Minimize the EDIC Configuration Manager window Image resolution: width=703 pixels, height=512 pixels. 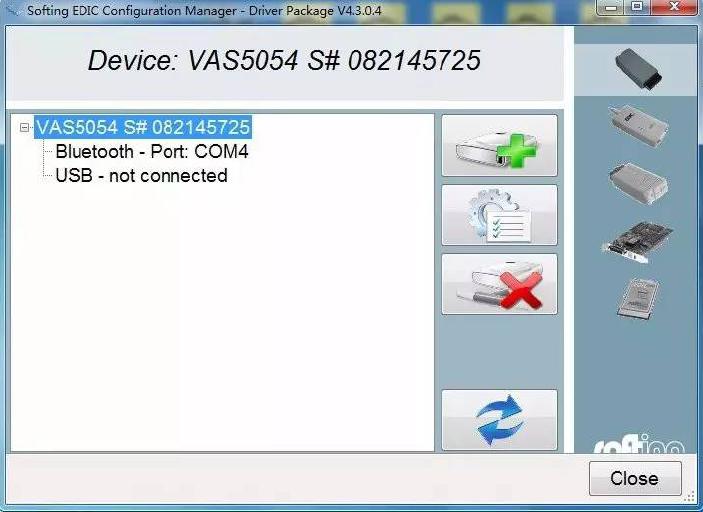pos(611,7)
